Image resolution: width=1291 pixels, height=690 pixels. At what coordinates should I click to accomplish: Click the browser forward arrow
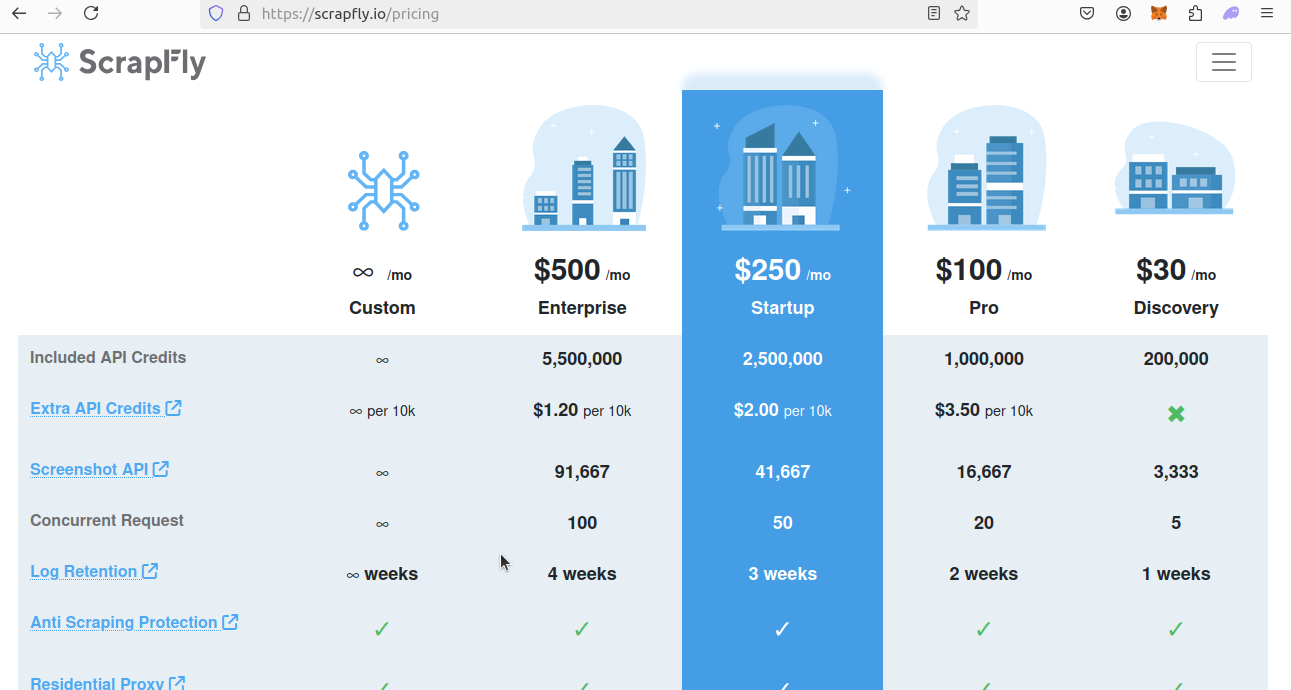55,14
